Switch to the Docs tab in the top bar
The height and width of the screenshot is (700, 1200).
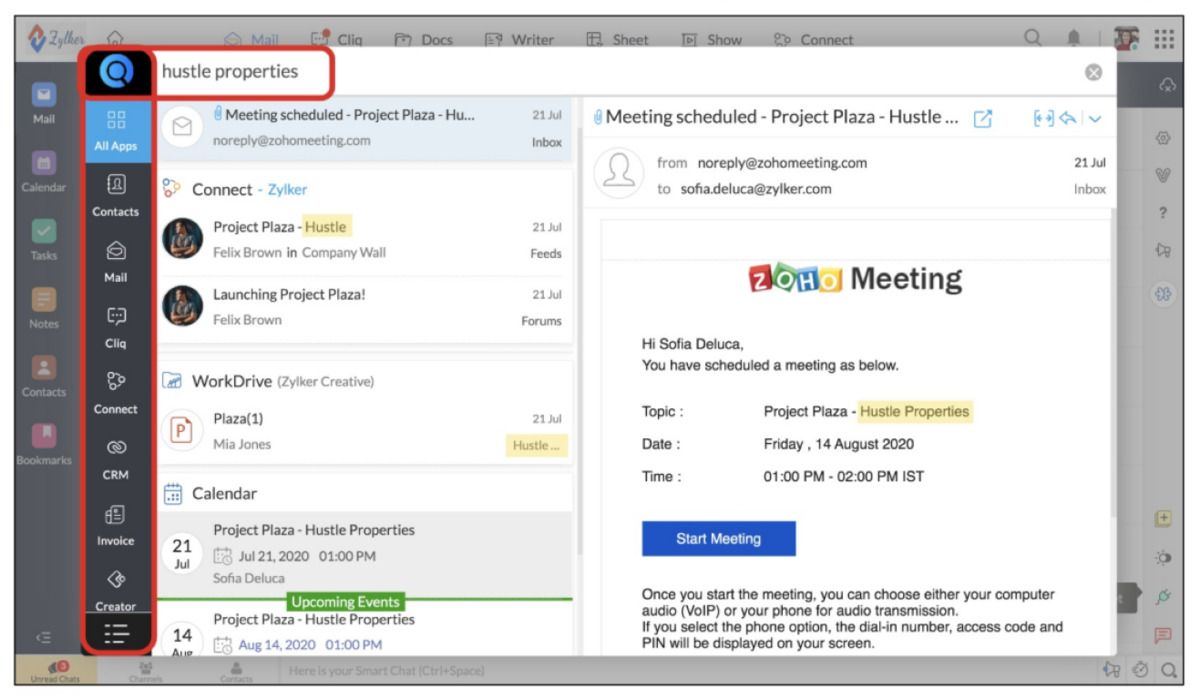click(x=424, y=40)
